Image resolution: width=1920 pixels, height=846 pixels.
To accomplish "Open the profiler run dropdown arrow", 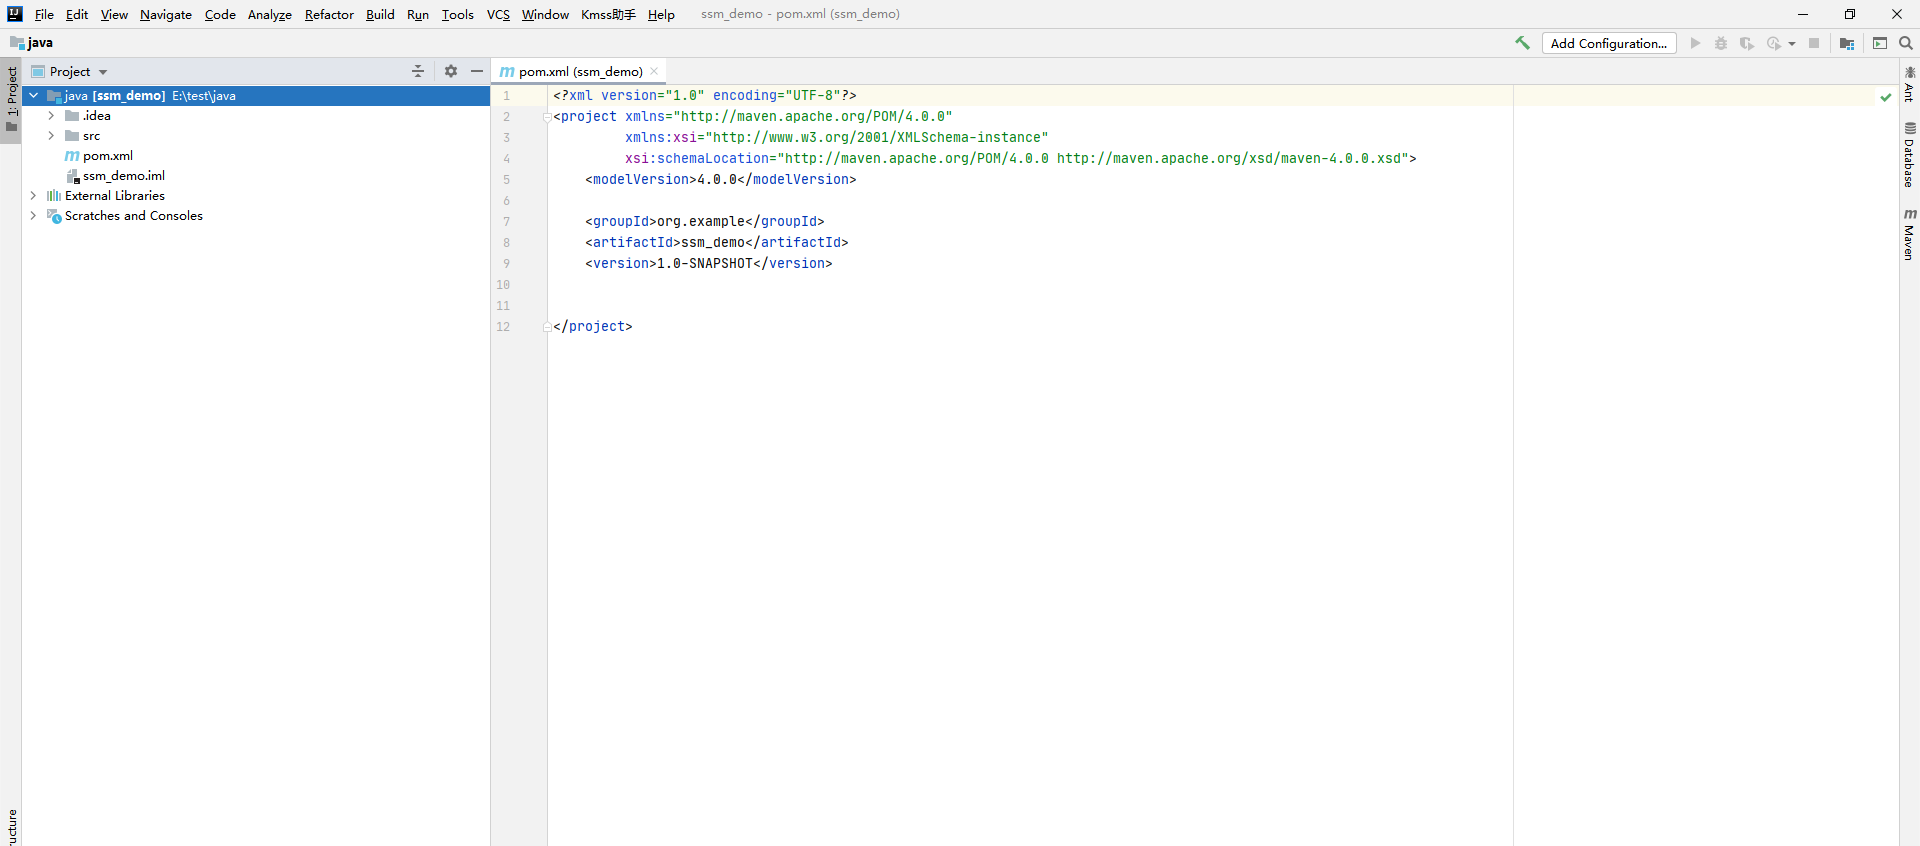I will click(1792, 44).
